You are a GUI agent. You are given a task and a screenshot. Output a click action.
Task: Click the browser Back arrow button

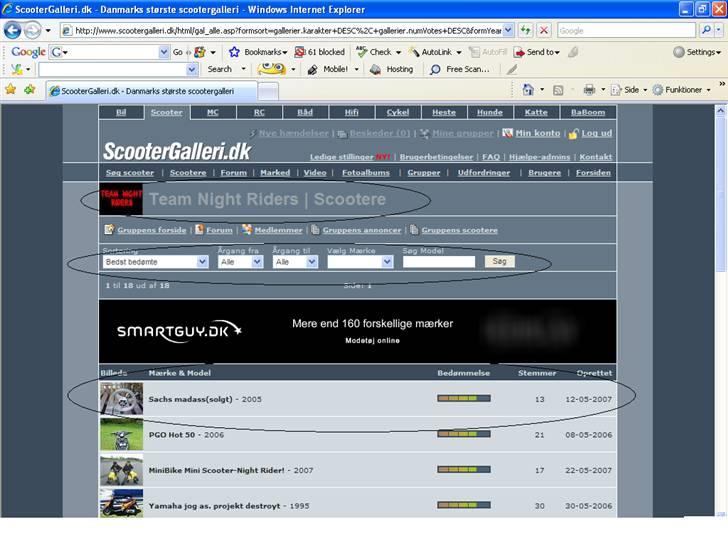(13, 30)
